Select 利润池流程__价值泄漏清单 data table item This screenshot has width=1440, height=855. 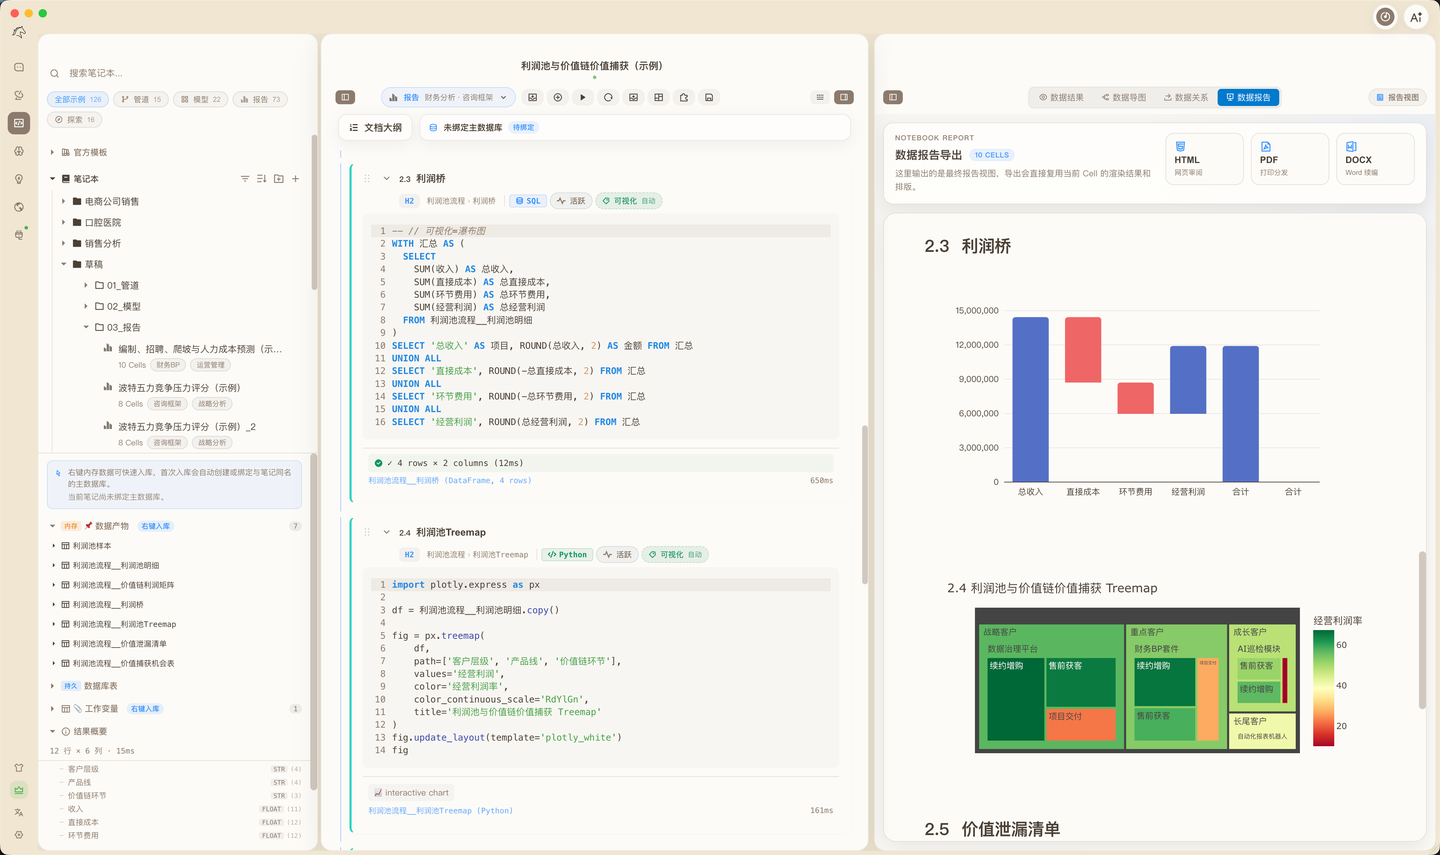pos(120,644)
